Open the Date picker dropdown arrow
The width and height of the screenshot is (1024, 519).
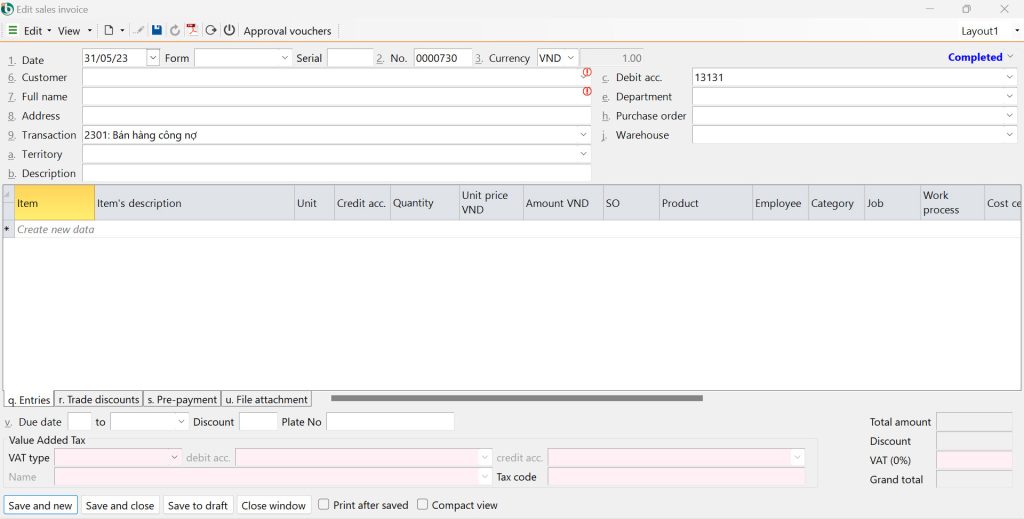(152, 58)
